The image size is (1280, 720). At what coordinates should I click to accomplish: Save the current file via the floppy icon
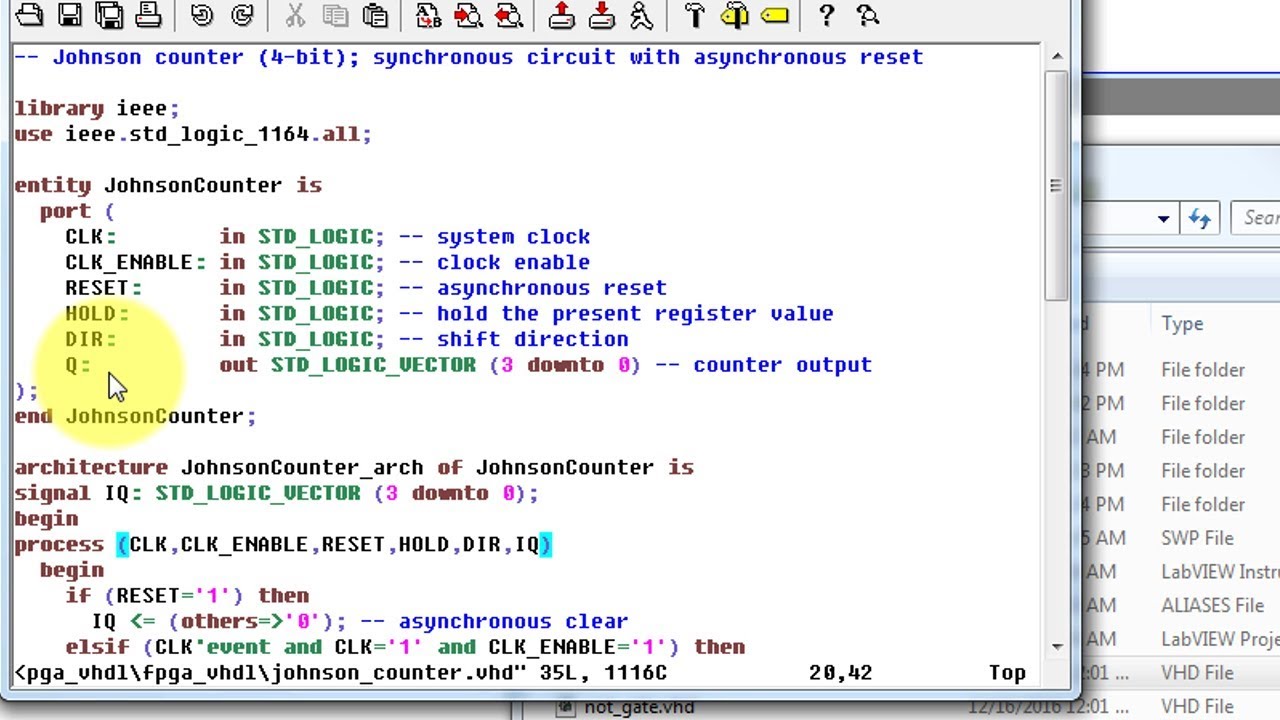69,15
